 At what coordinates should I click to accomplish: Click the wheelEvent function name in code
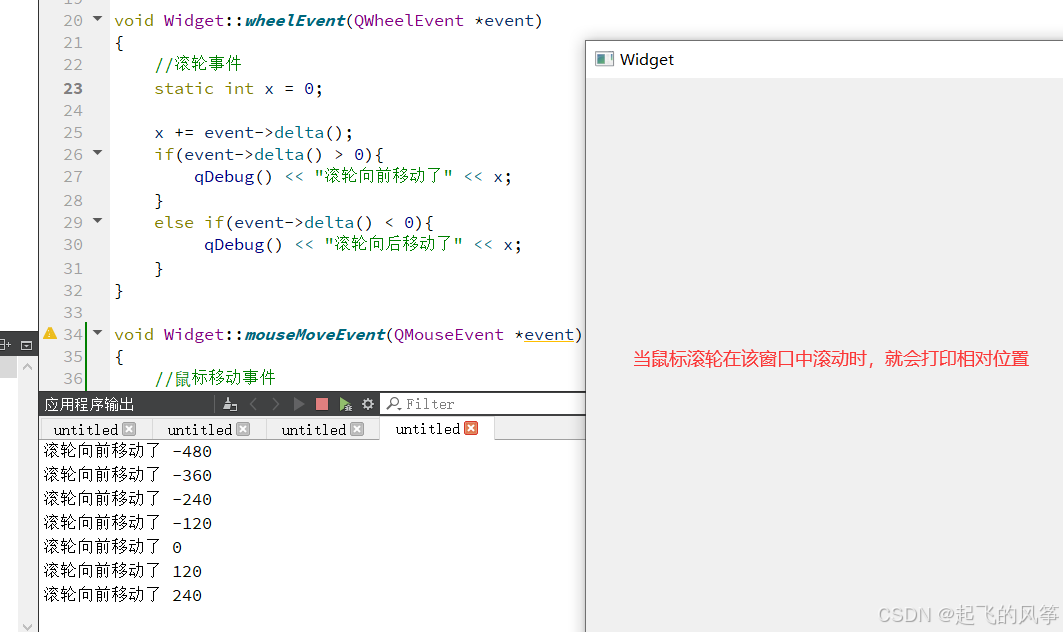295,21
